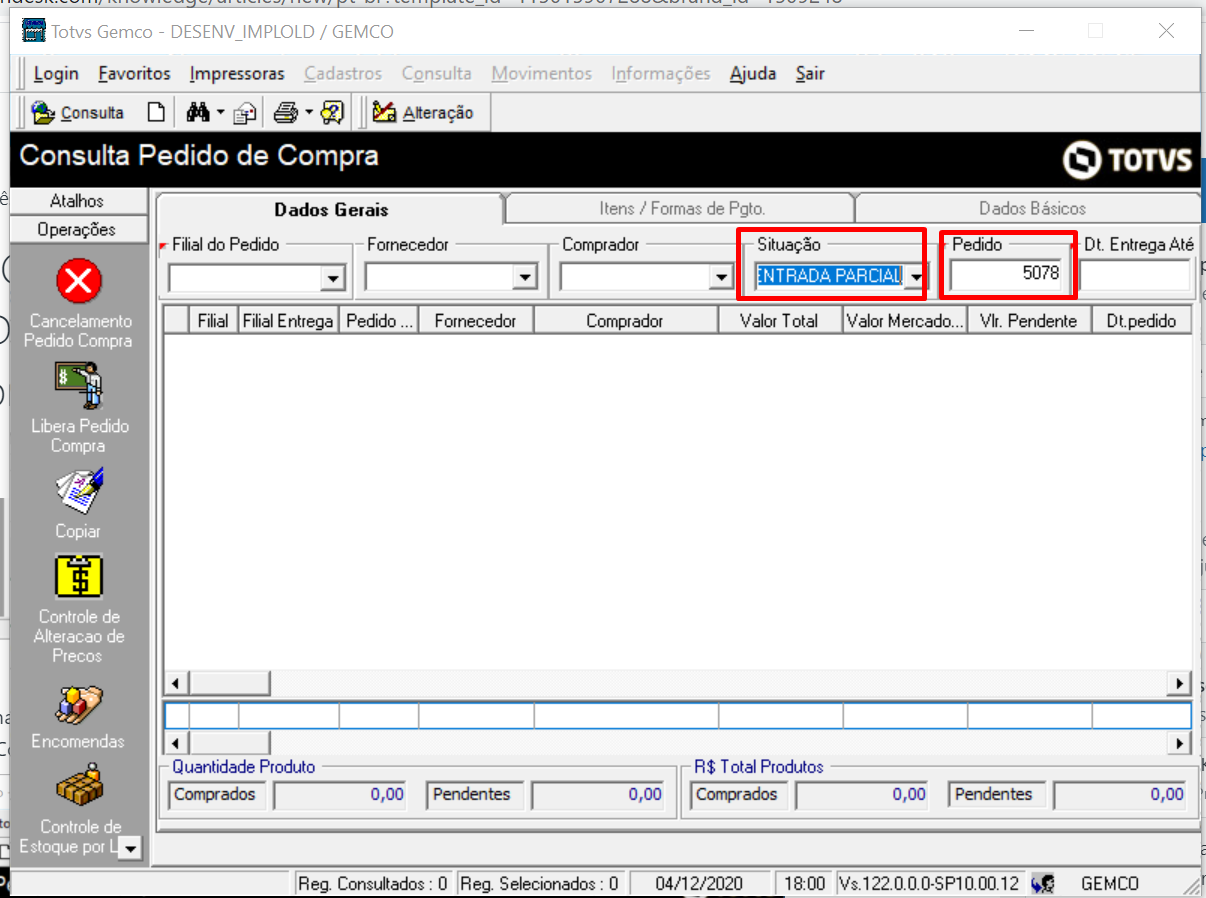Screen dimensions: 1206x898
Task: Select Controle de Alteracao de Precos
Action: coord(78,576)
